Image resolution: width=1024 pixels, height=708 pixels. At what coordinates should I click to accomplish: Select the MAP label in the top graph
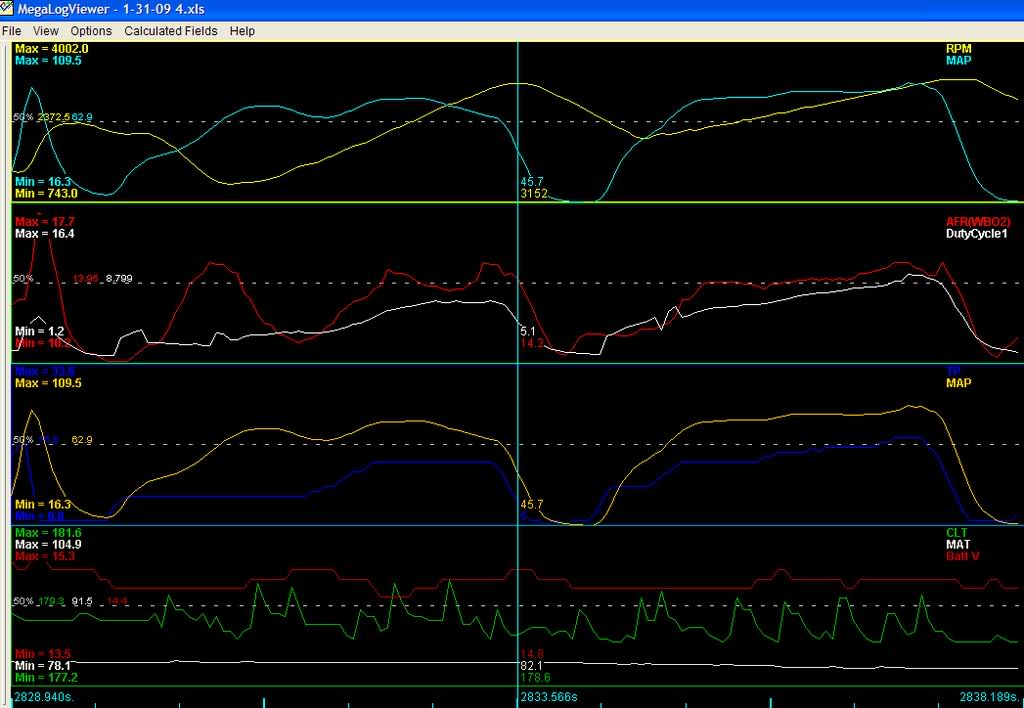click(959, 60)
